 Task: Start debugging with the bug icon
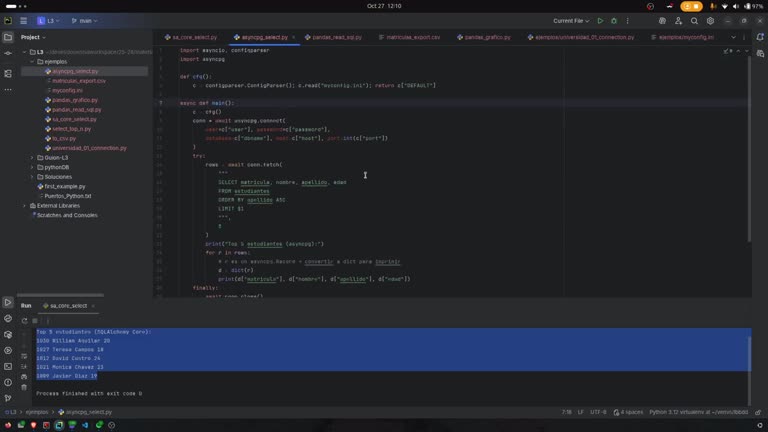click(x=614, y=21)
